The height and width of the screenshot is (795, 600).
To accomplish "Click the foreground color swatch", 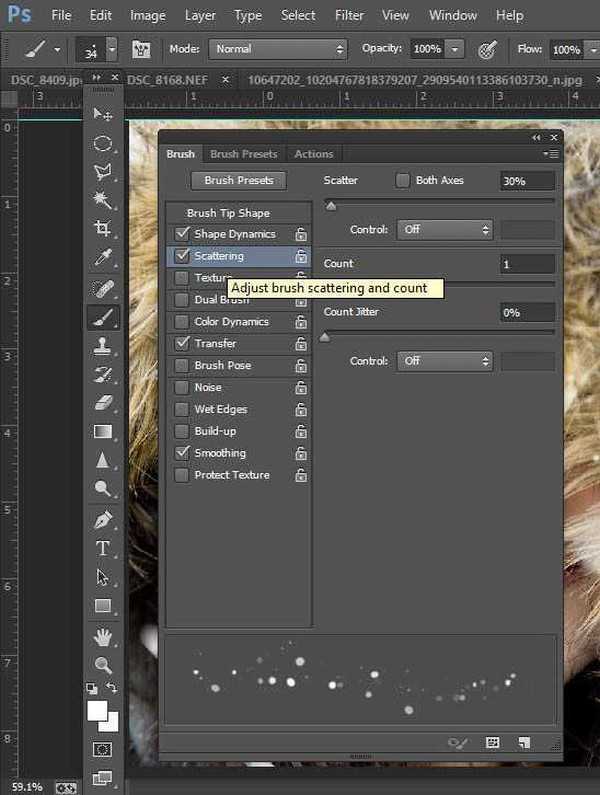I will [97, 710].
